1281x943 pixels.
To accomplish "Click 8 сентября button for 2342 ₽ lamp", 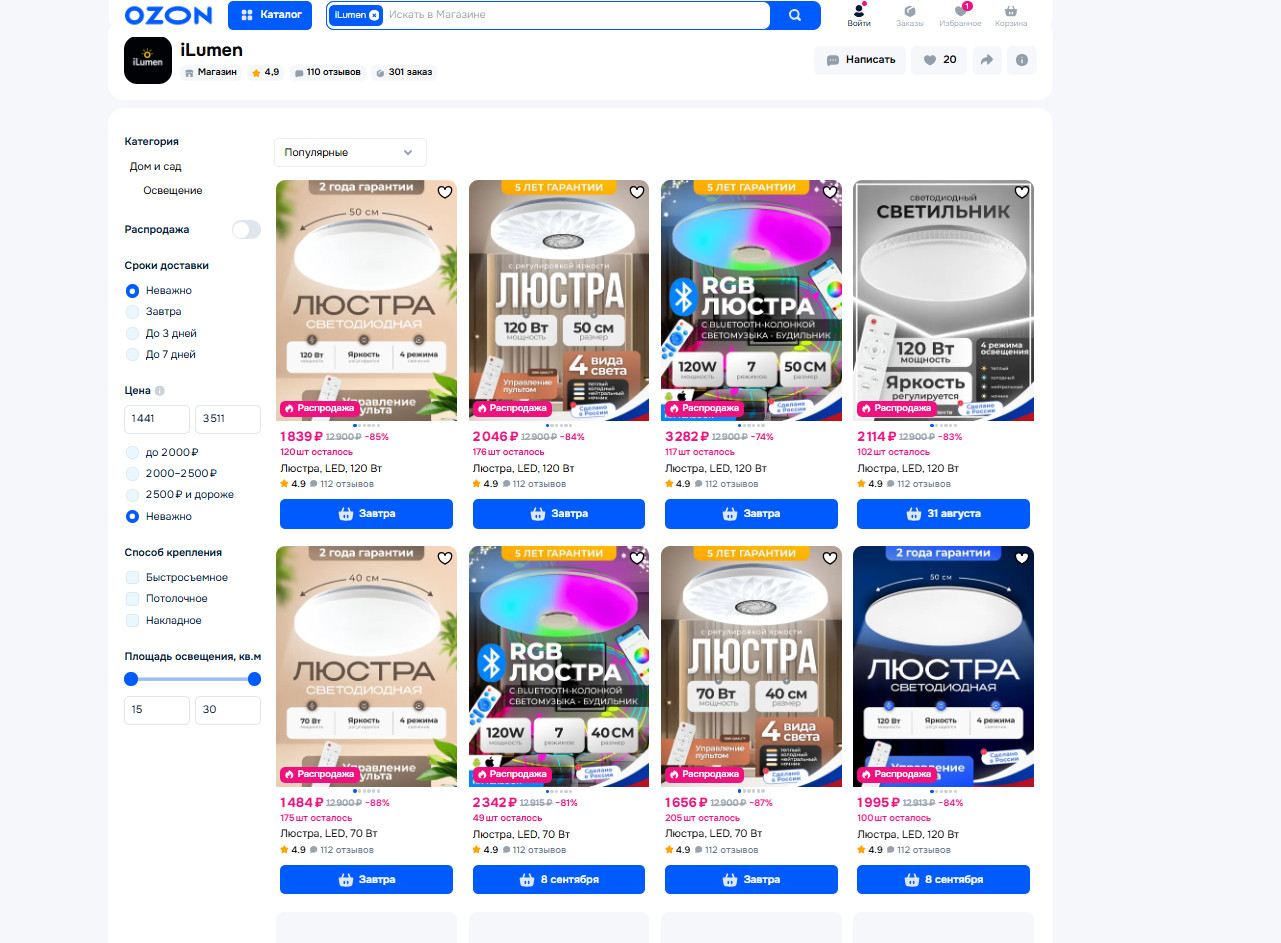I will 559,880.
